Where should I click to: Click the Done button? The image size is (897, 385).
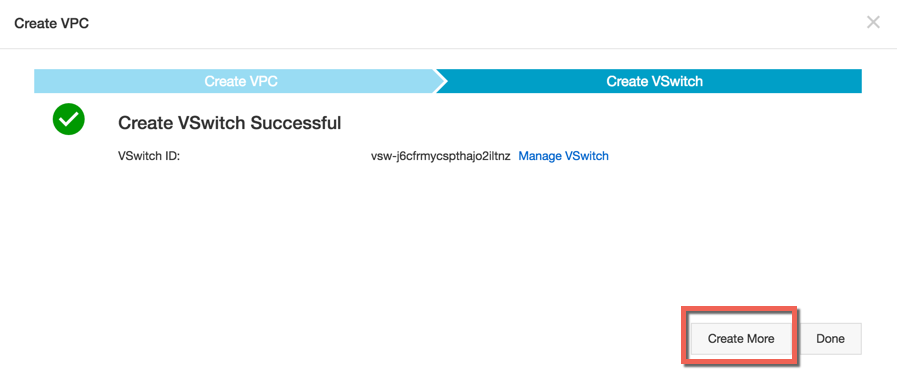(x=830, y=339)
